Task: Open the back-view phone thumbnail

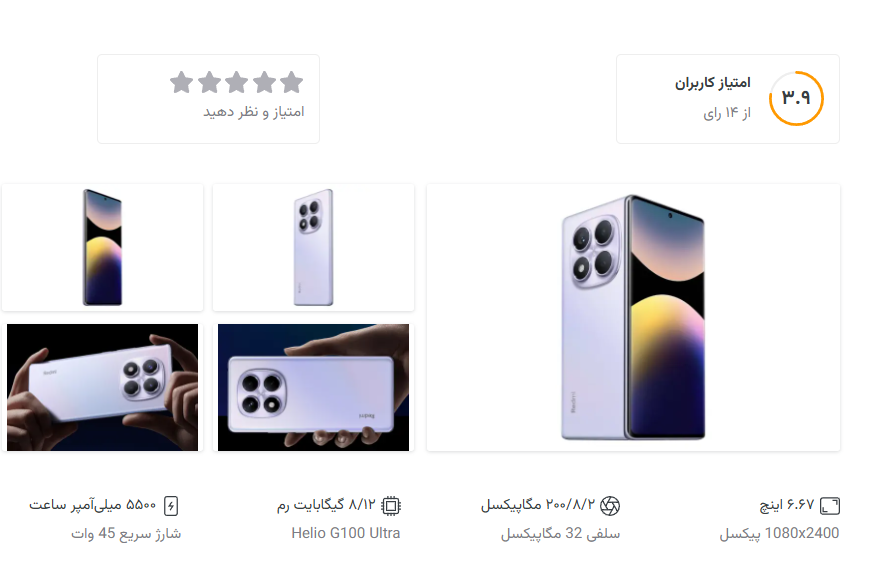Action: tap(313, 247)
